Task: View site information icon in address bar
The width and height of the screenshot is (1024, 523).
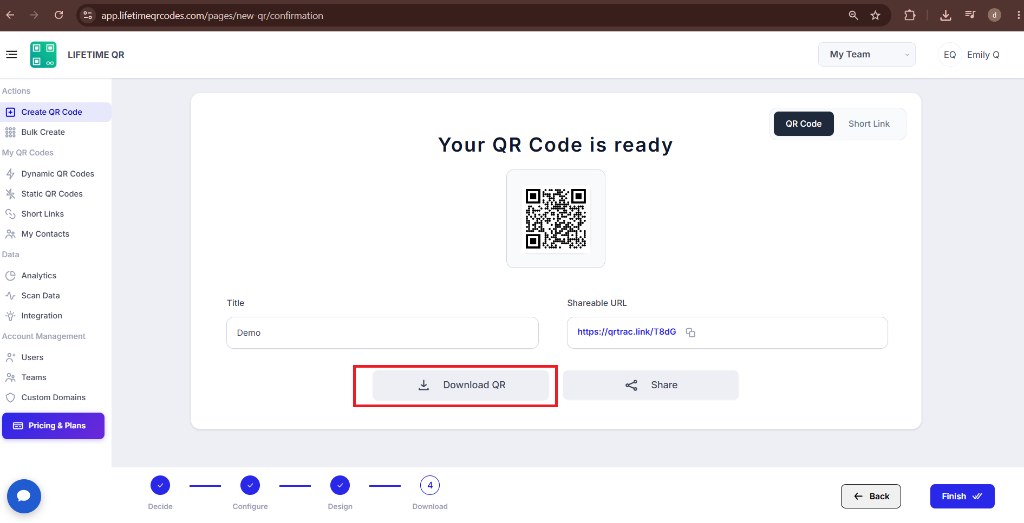Action: tap(88, 15)
